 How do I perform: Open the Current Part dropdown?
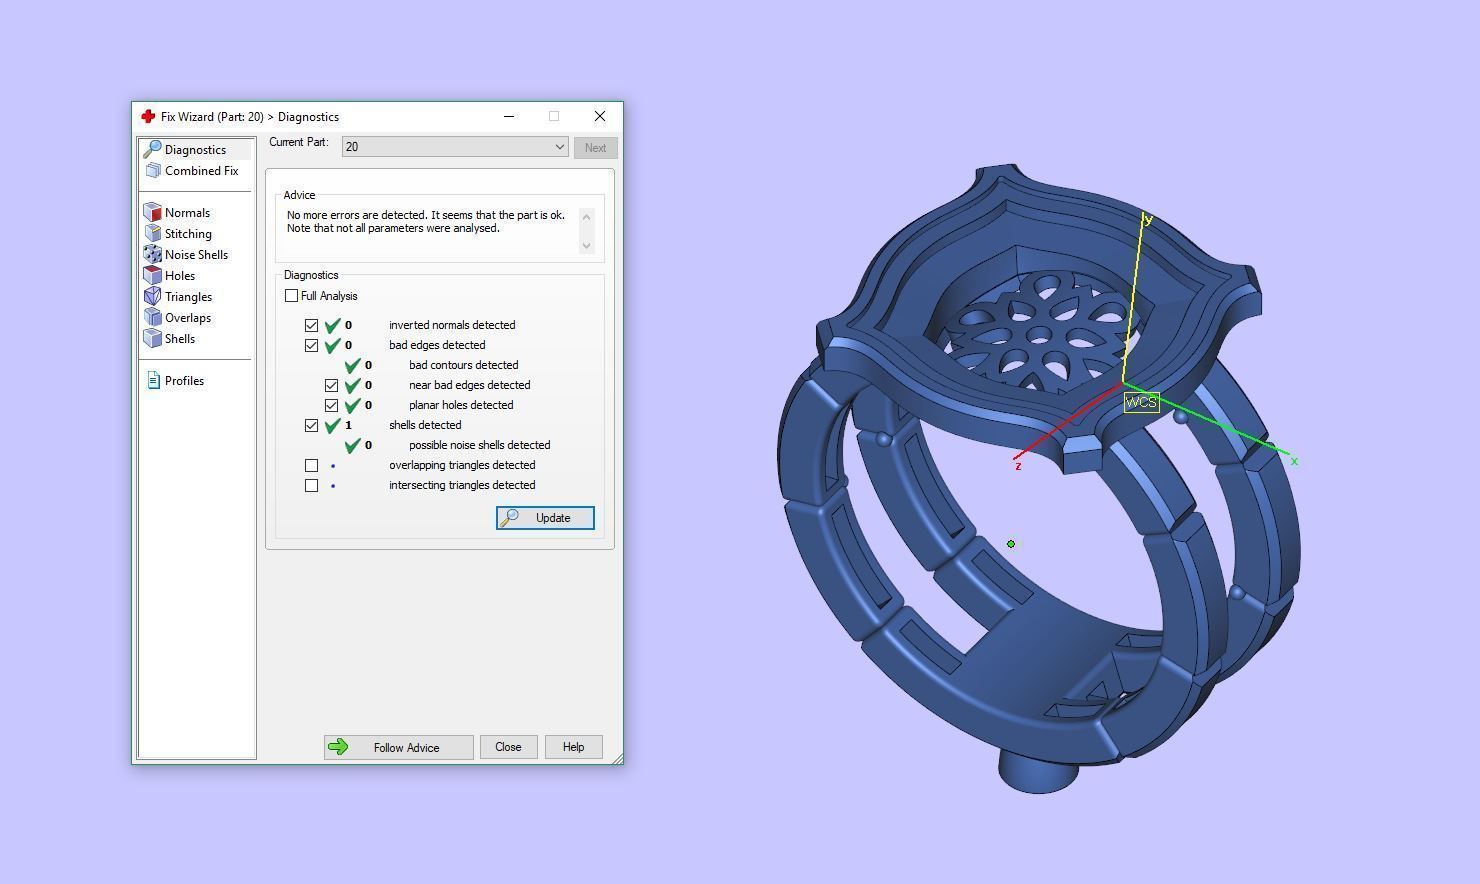click(x=455, y=147)
